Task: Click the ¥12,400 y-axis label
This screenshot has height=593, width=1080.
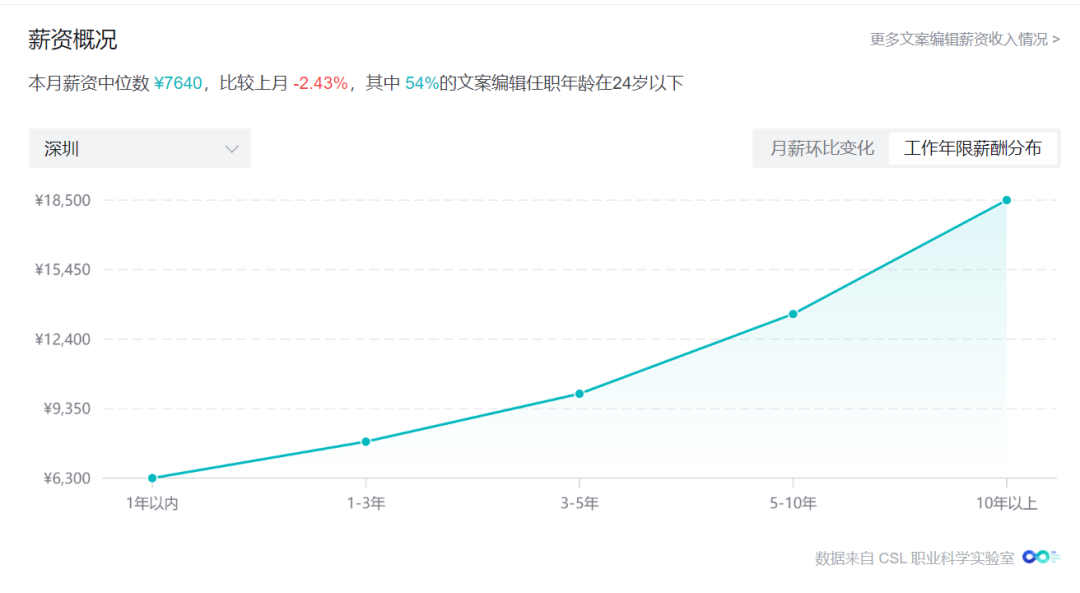Action: (63, 339)
